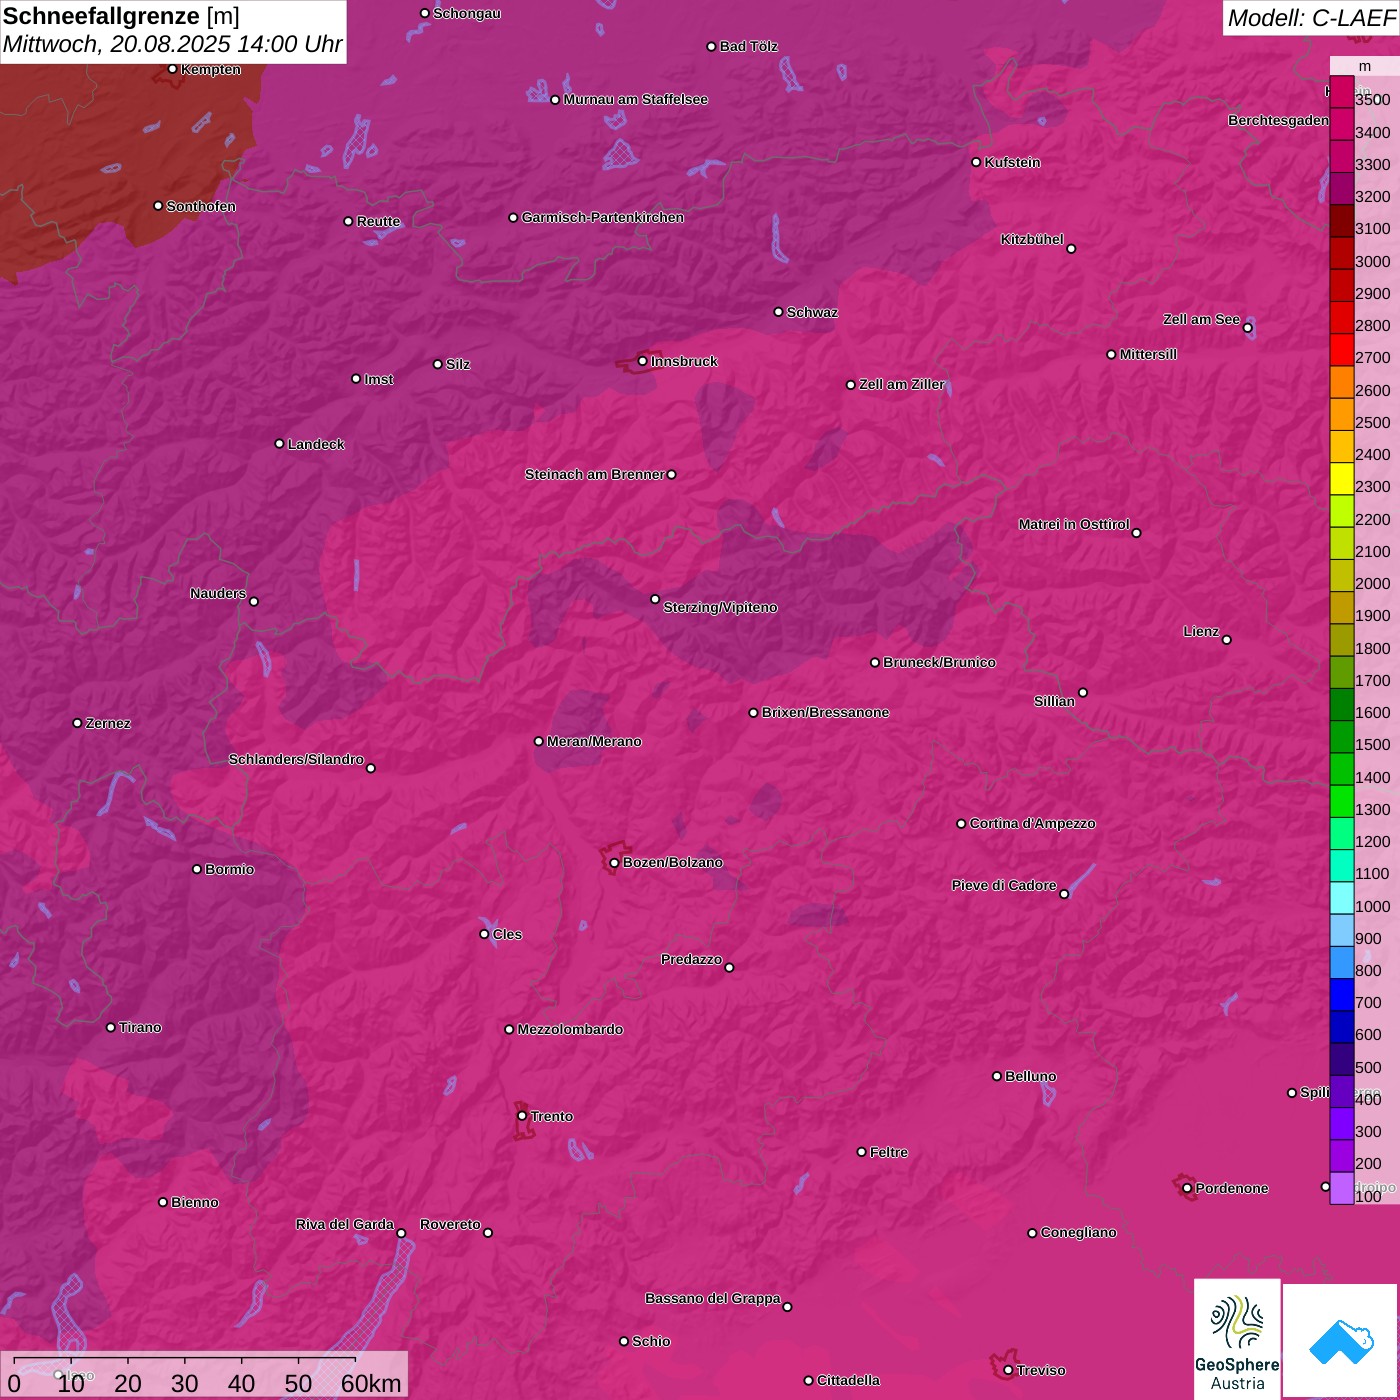Viewport: 1400px width, 1400px height.
Task: Click the "Modell: C-LAEF" label
Action: pos(1311,18)
